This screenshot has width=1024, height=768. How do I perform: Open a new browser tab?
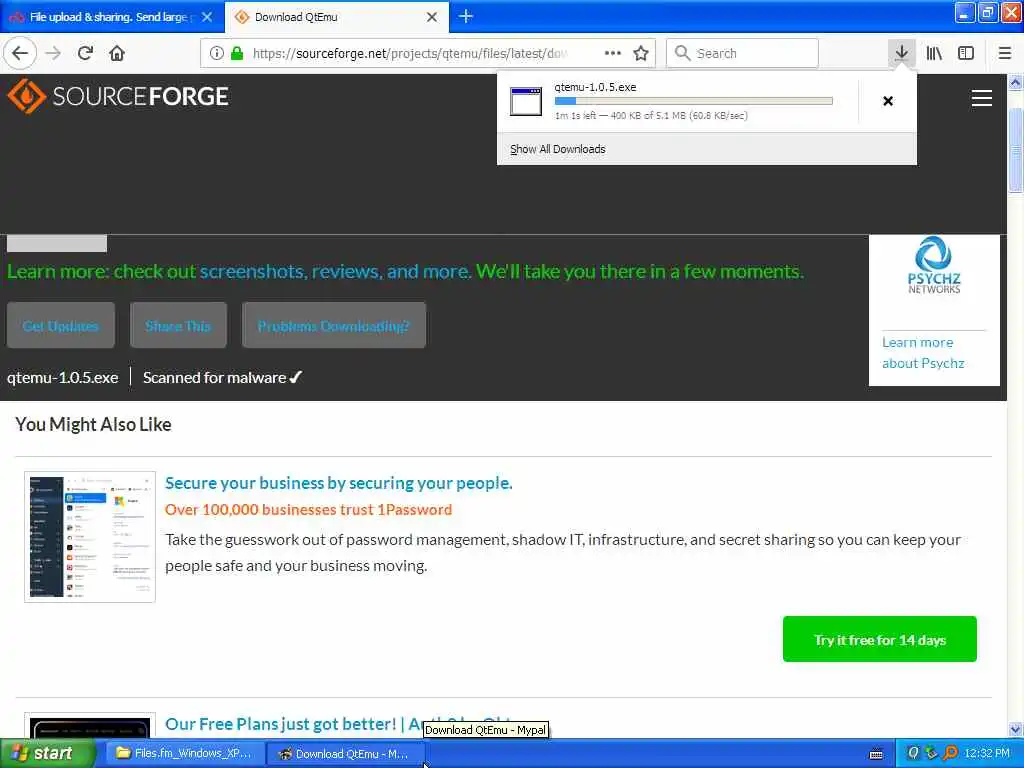click(466, 16)
